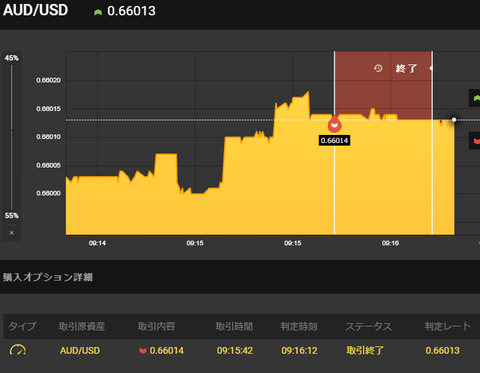Click the 取引内容 column header
This screenshot has height=373, width=480.
157,326
